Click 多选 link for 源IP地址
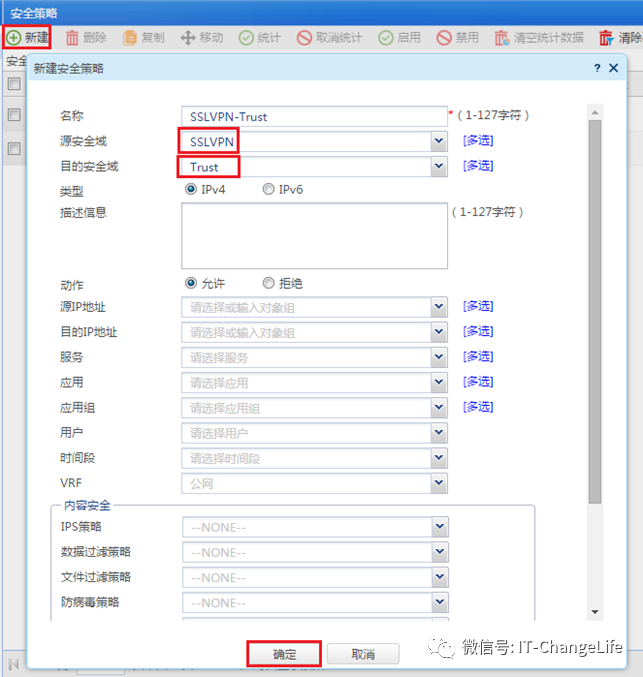The image size is (643, 677). [x=478, y=307]
